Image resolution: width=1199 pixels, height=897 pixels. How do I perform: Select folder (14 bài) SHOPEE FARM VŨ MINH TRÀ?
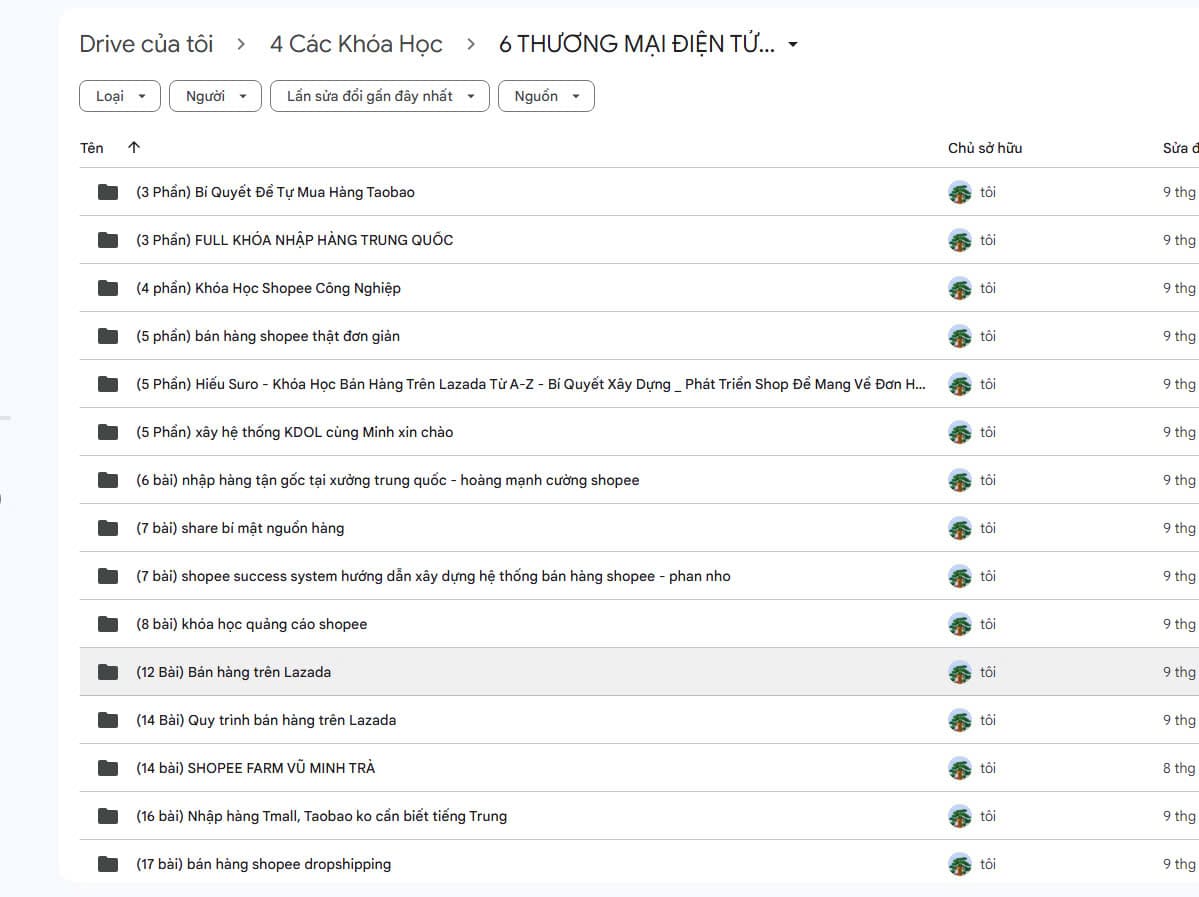[255, 768]
